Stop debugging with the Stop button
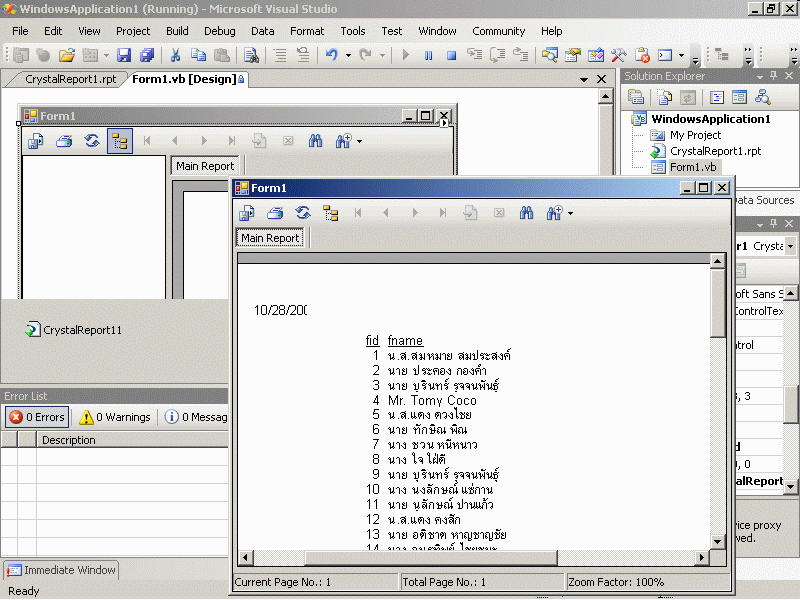 [x=451, y=56]
